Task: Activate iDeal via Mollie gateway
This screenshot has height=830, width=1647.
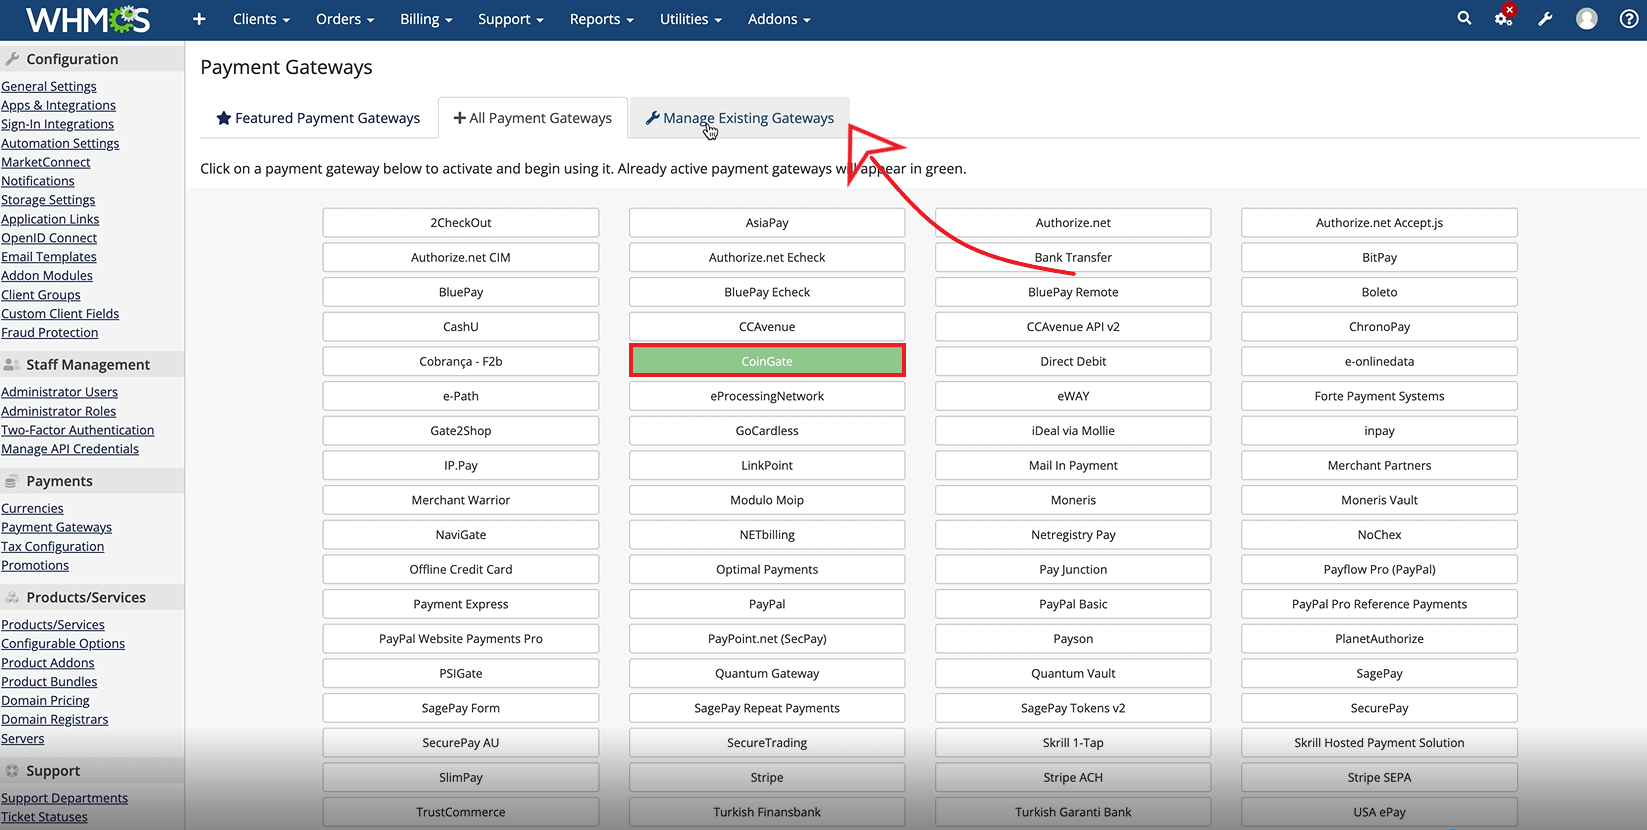Action: pos(1073,430)
